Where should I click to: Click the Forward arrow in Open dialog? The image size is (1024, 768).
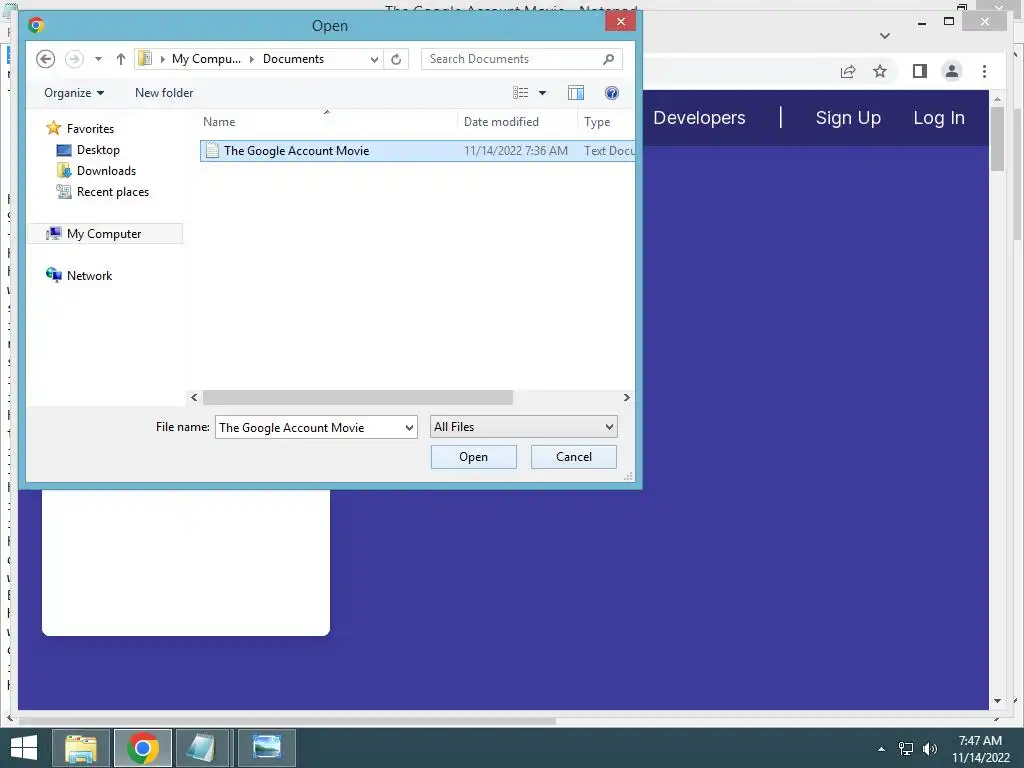pos(74,59)
